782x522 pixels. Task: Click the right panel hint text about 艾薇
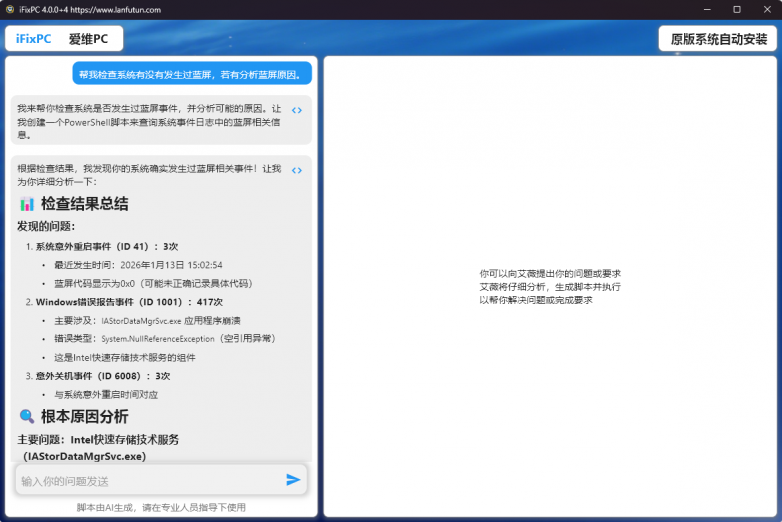(550, 286)
